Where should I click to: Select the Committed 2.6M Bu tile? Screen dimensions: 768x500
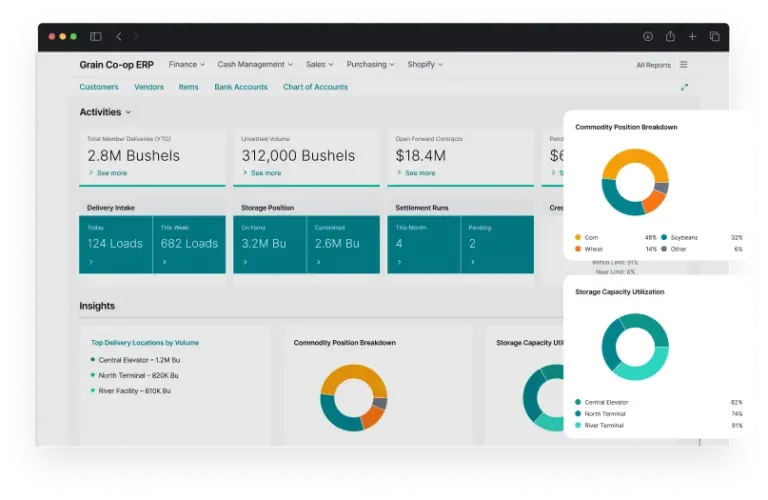(343, 244)
